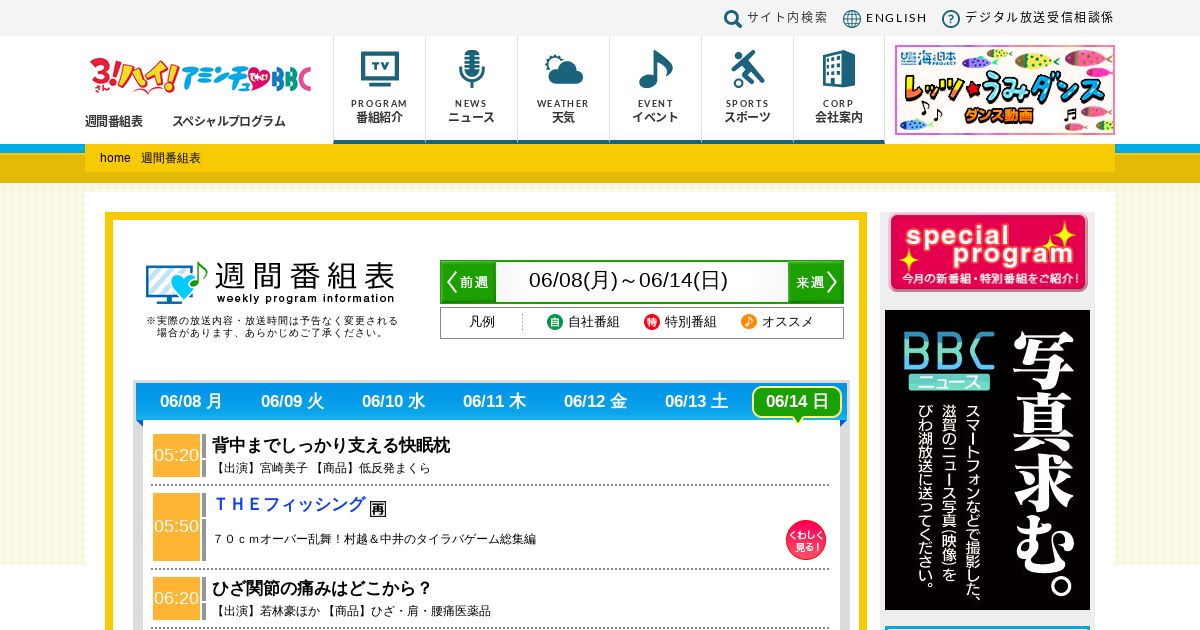Select the 06/13 土 tab
Screen dimensions: 1200x630
click(696, 402)
